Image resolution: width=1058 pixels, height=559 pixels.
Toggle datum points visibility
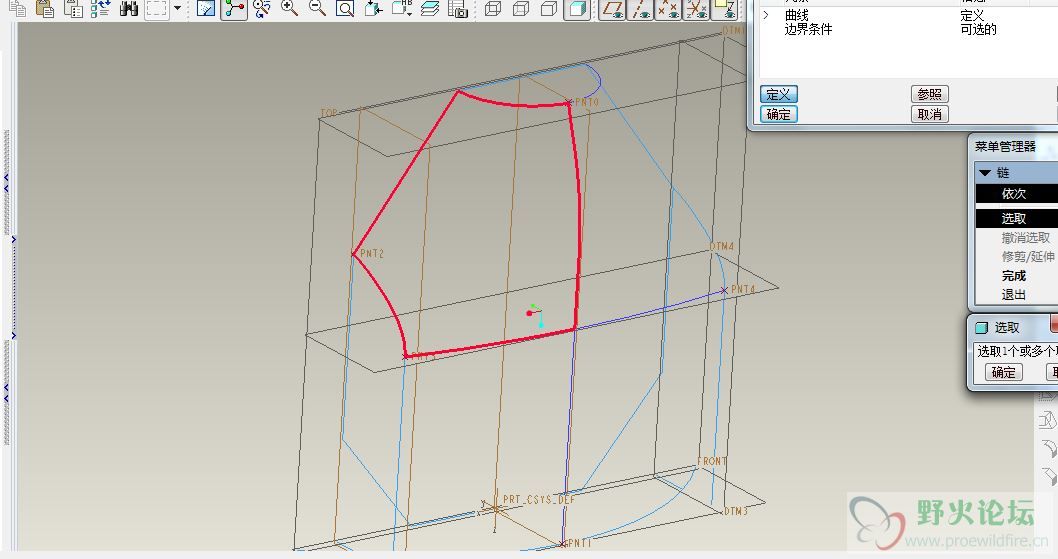pyautogui.click(x=669, y=9)
